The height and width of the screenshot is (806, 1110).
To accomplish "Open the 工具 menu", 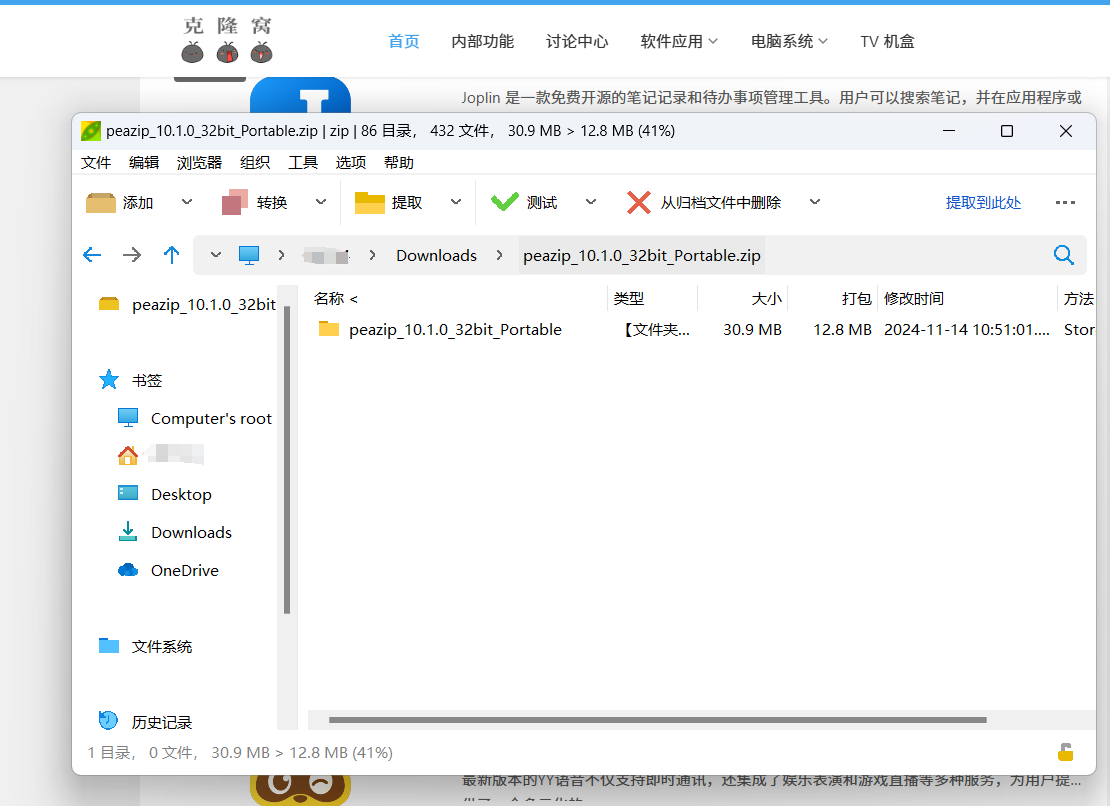I will click(303, 163).
